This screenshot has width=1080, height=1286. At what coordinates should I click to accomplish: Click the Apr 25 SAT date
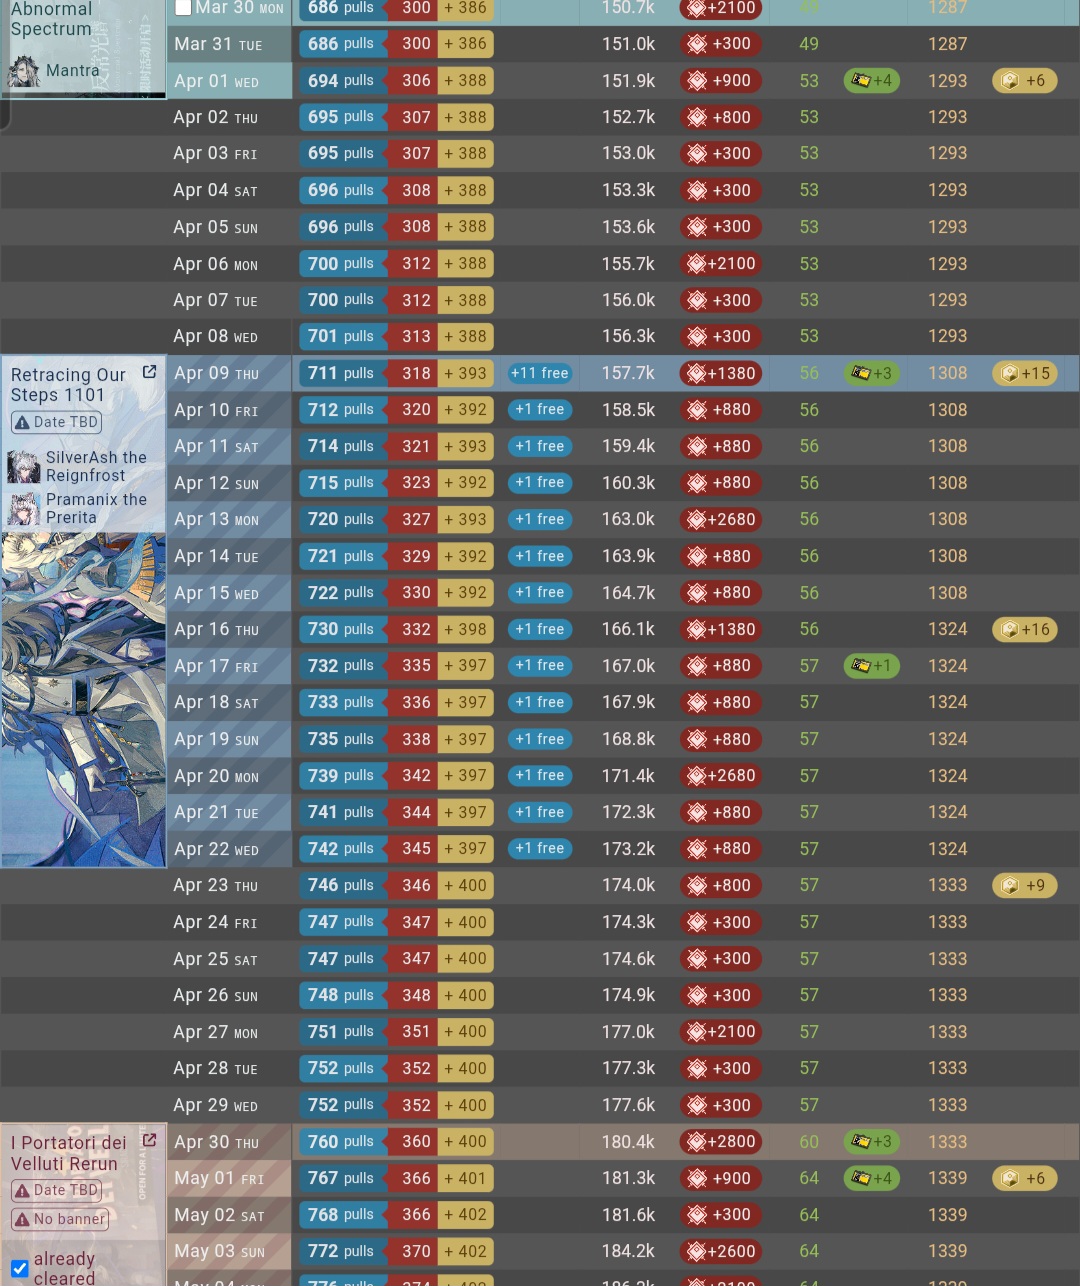pos(216,959)
